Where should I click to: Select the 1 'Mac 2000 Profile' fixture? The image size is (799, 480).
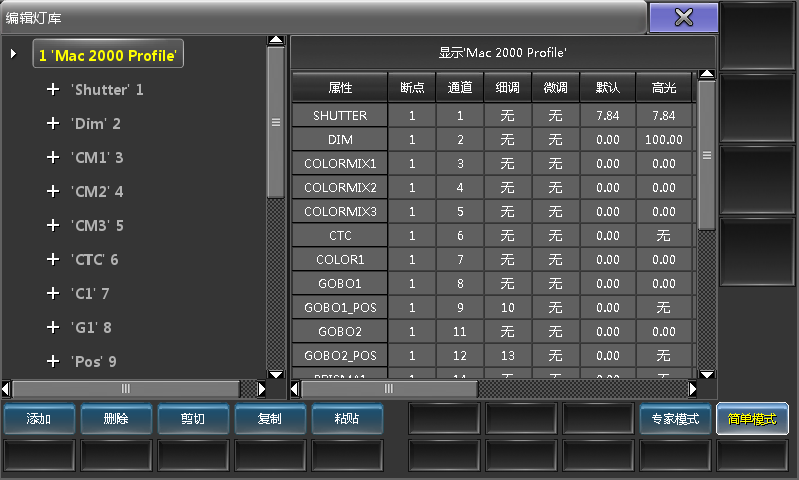tap(108, 54)
